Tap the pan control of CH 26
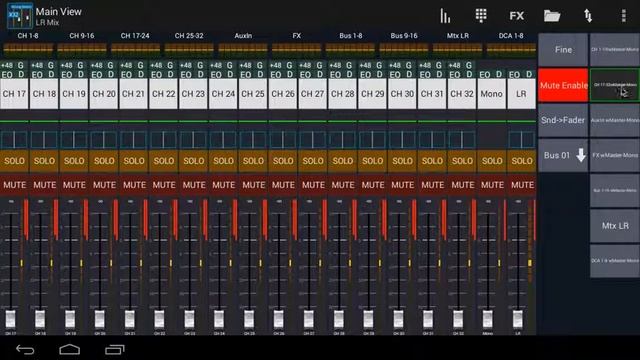 (283, 140)
